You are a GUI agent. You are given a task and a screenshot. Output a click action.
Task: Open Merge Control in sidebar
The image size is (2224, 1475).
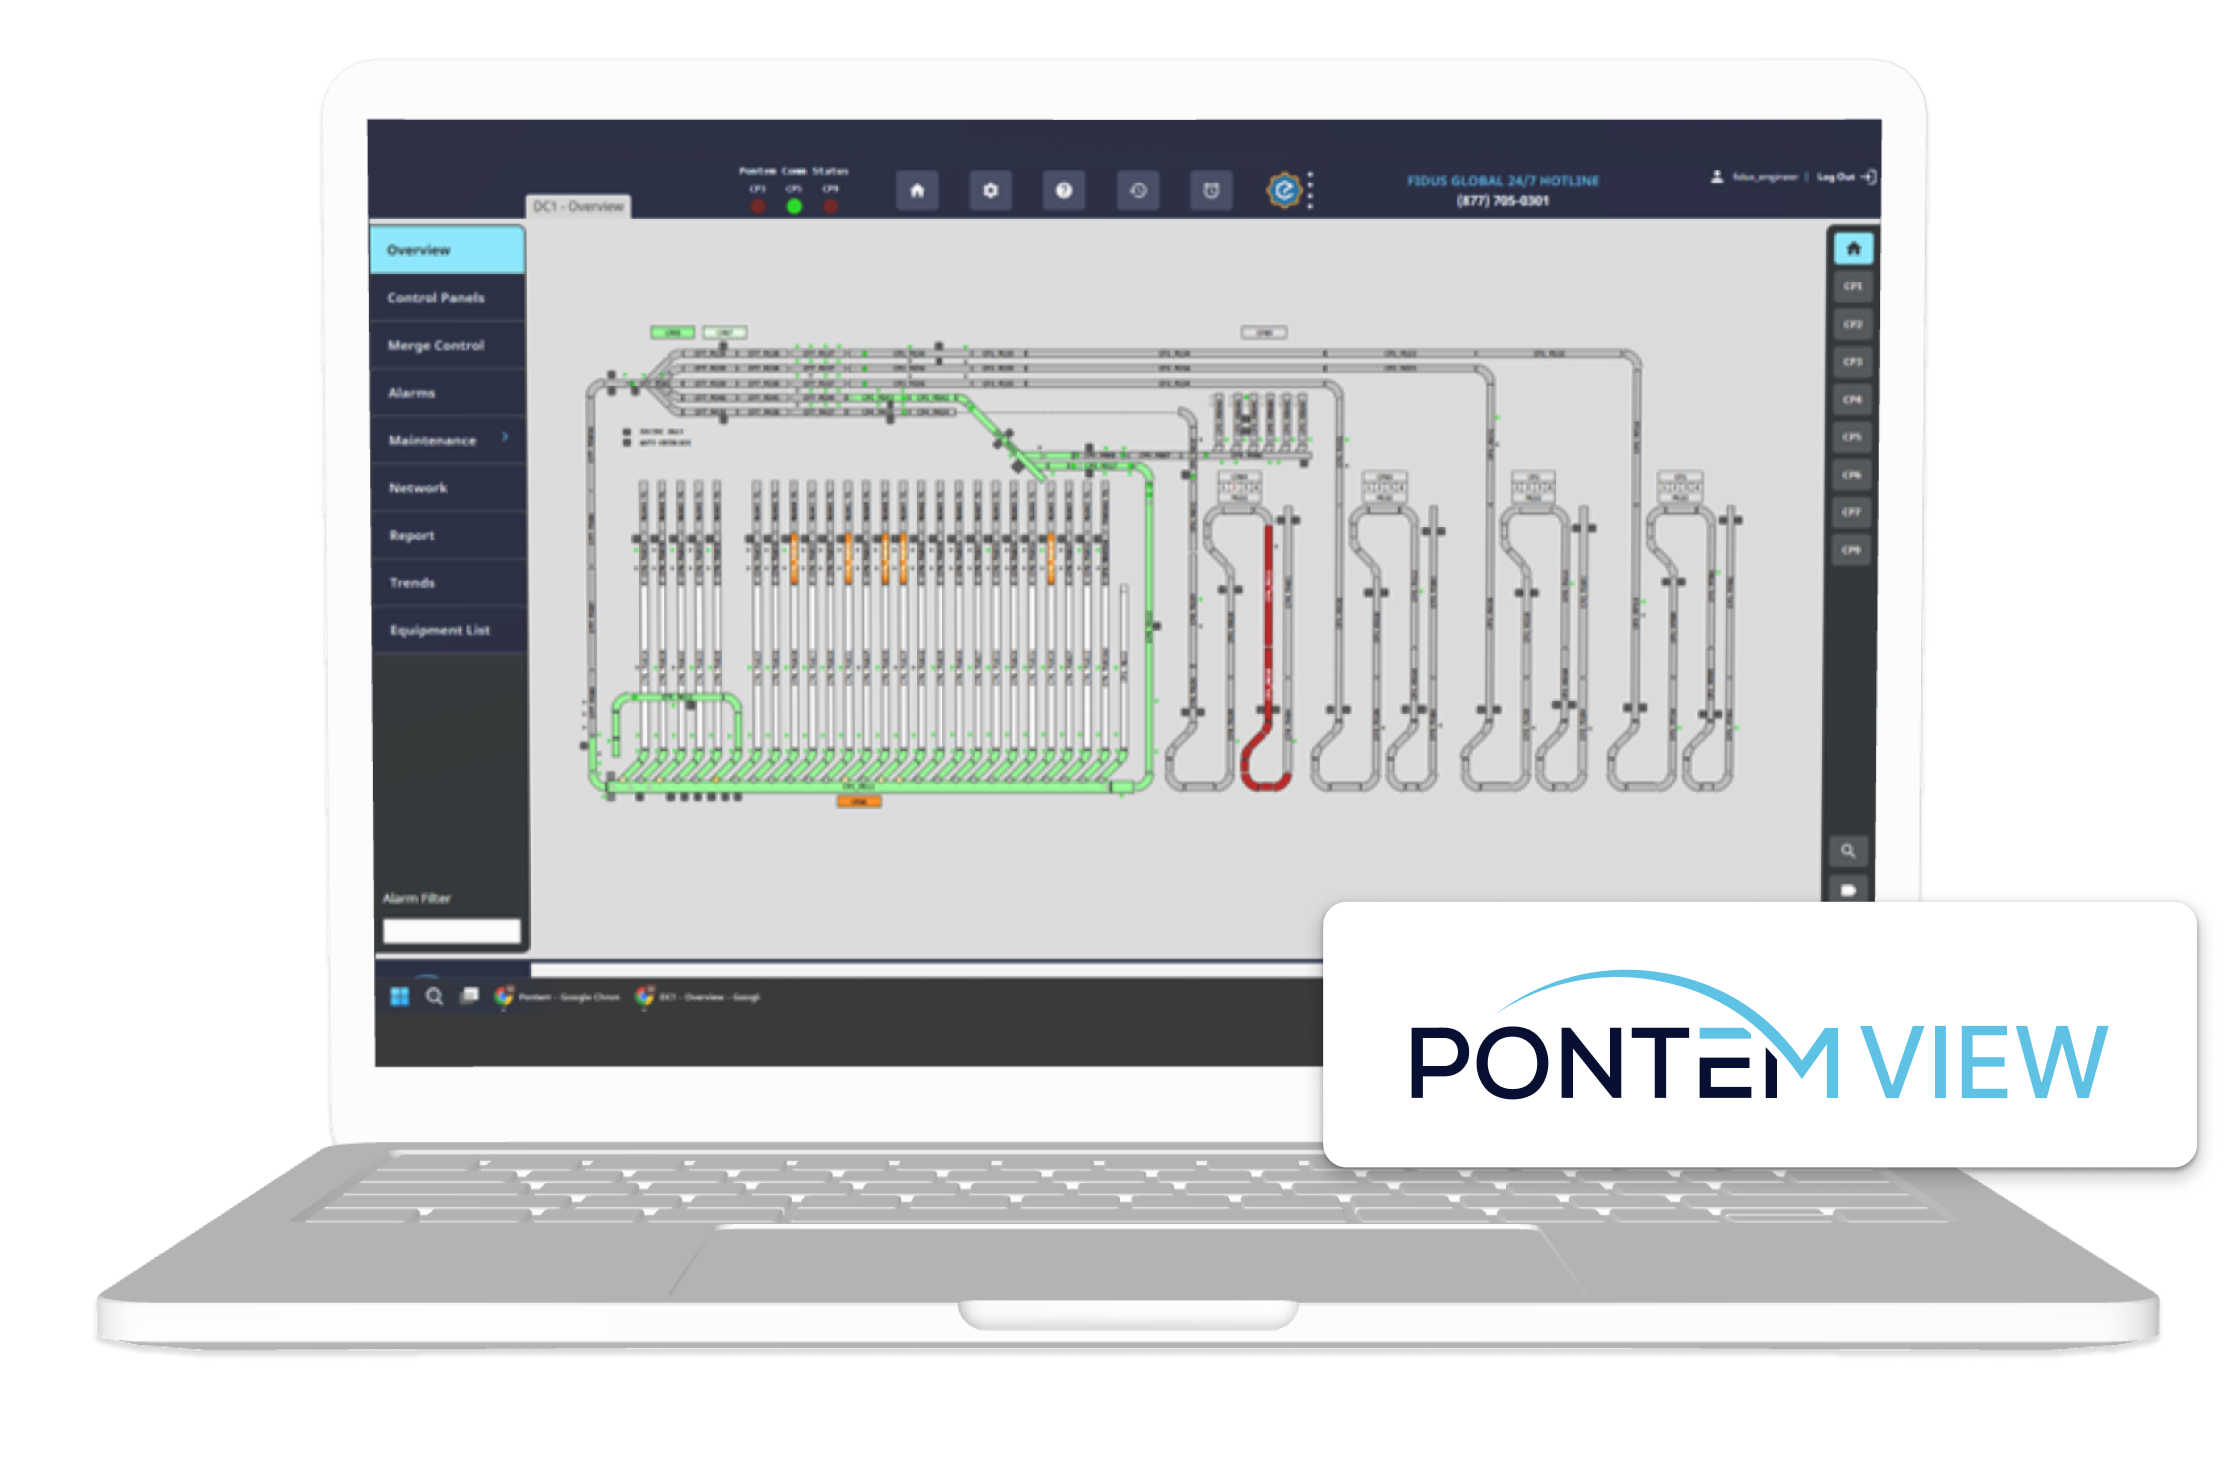tap(447, 345)
